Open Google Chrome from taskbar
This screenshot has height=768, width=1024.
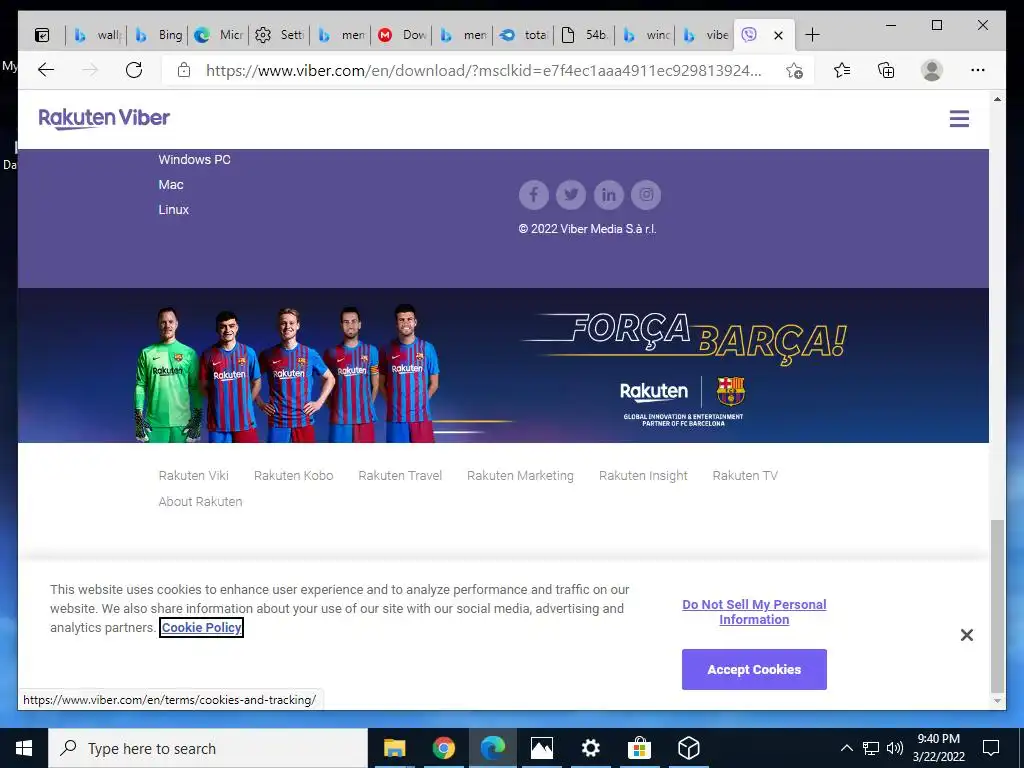click(x=443, y=748)
